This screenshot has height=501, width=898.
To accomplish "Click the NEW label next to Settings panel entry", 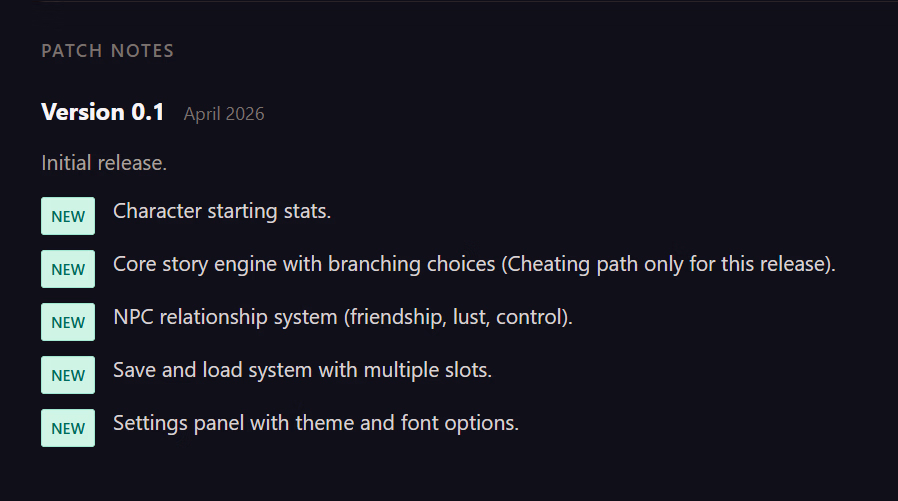I will click(x=68, y=428).
